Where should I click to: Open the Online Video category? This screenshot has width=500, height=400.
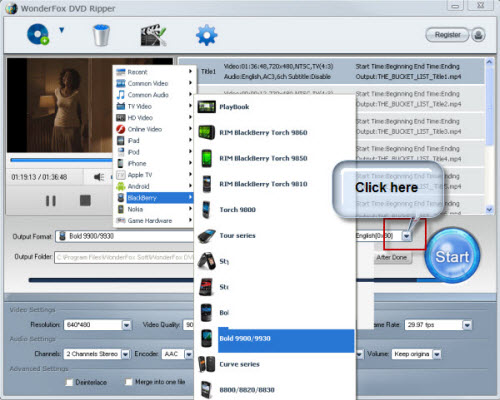(154, 129)
